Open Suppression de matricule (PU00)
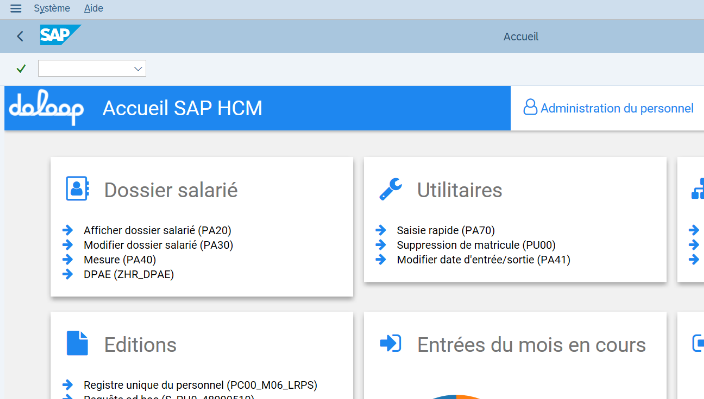 click(476, 245)
